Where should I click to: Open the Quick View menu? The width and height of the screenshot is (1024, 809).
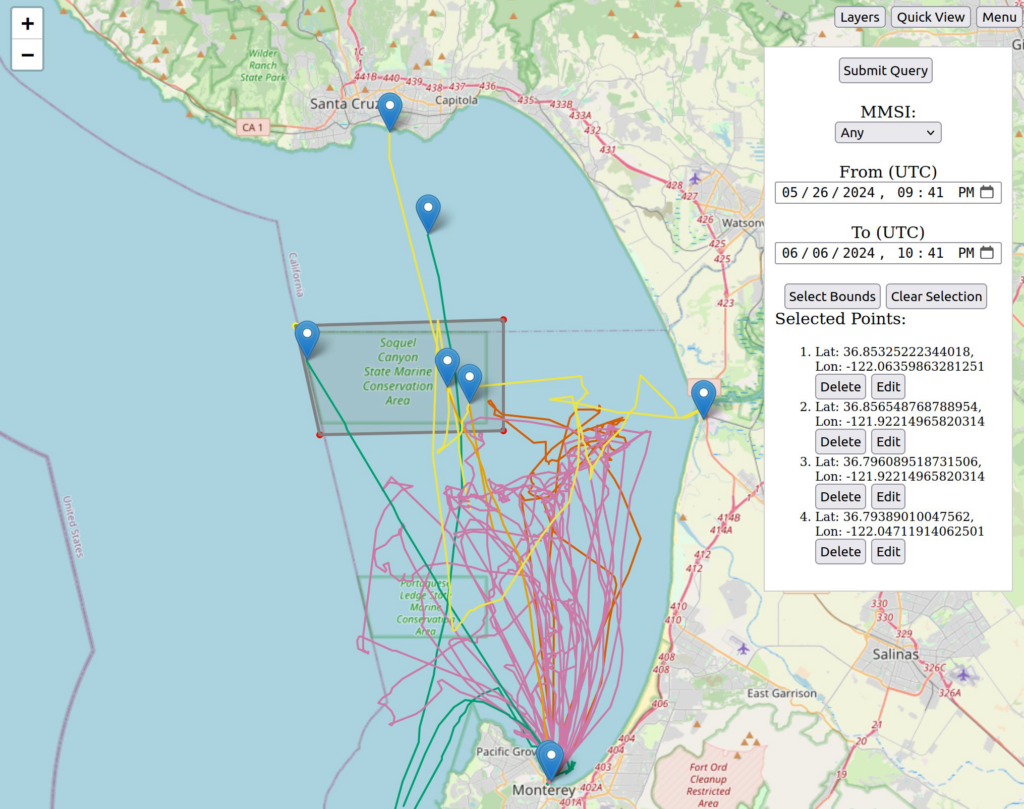click(930, 17)
